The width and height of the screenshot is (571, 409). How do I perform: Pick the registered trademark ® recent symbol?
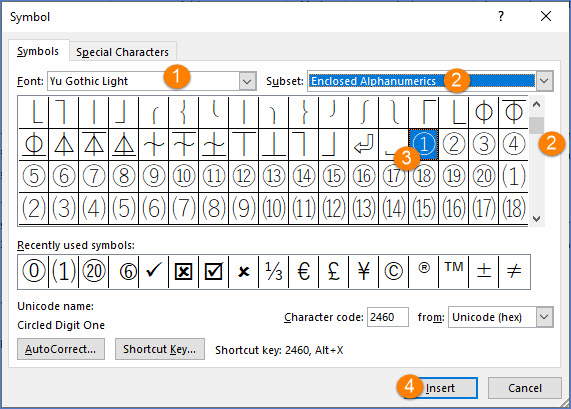[424, 272]
